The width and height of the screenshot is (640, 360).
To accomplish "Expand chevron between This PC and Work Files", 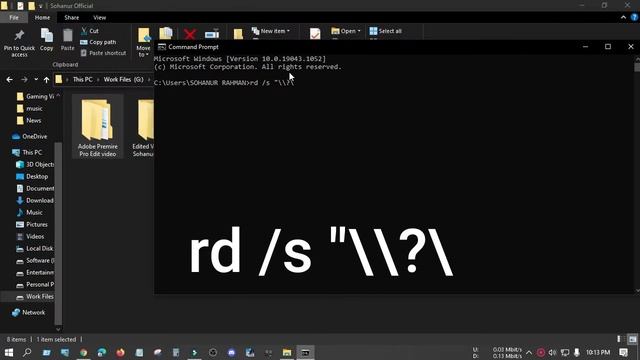I will pyautogui.click(x=98, y=80).
